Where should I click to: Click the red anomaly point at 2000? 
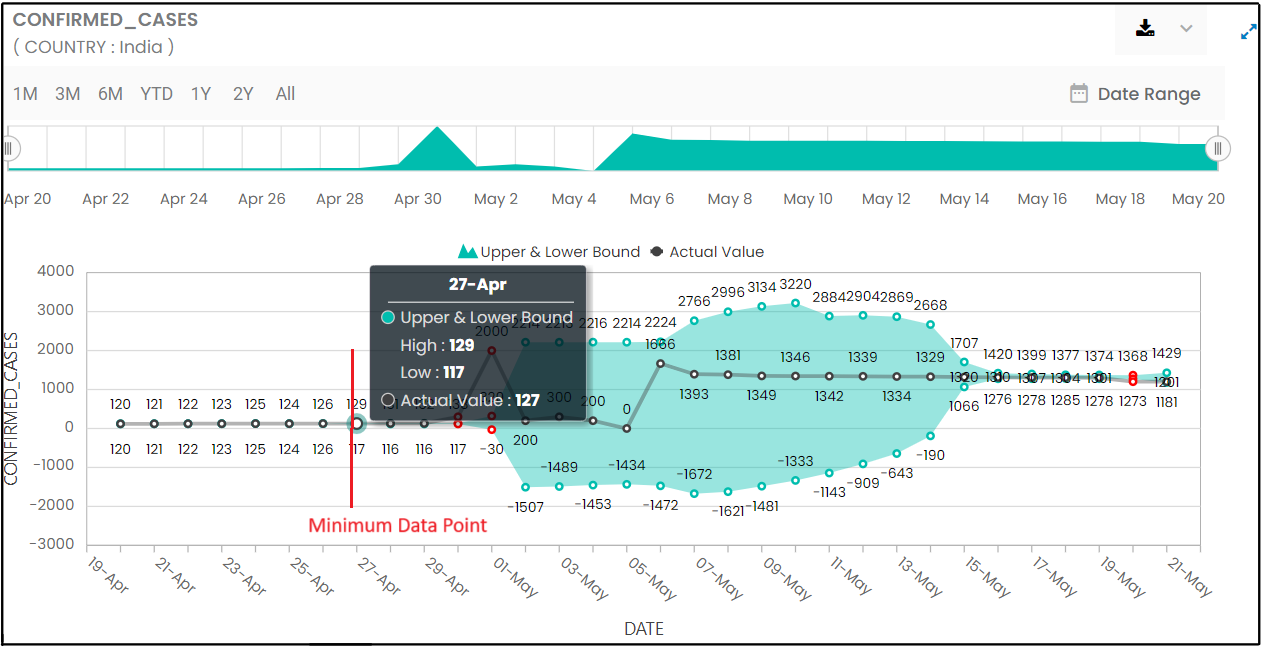pyautogui.click(x=492, y=350)
